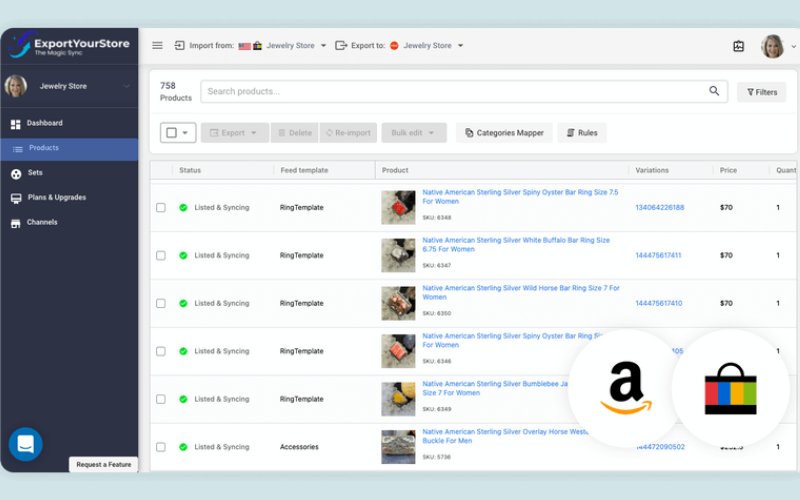
Task: Open Categories Mapper
Action: [x=504, y=133]
